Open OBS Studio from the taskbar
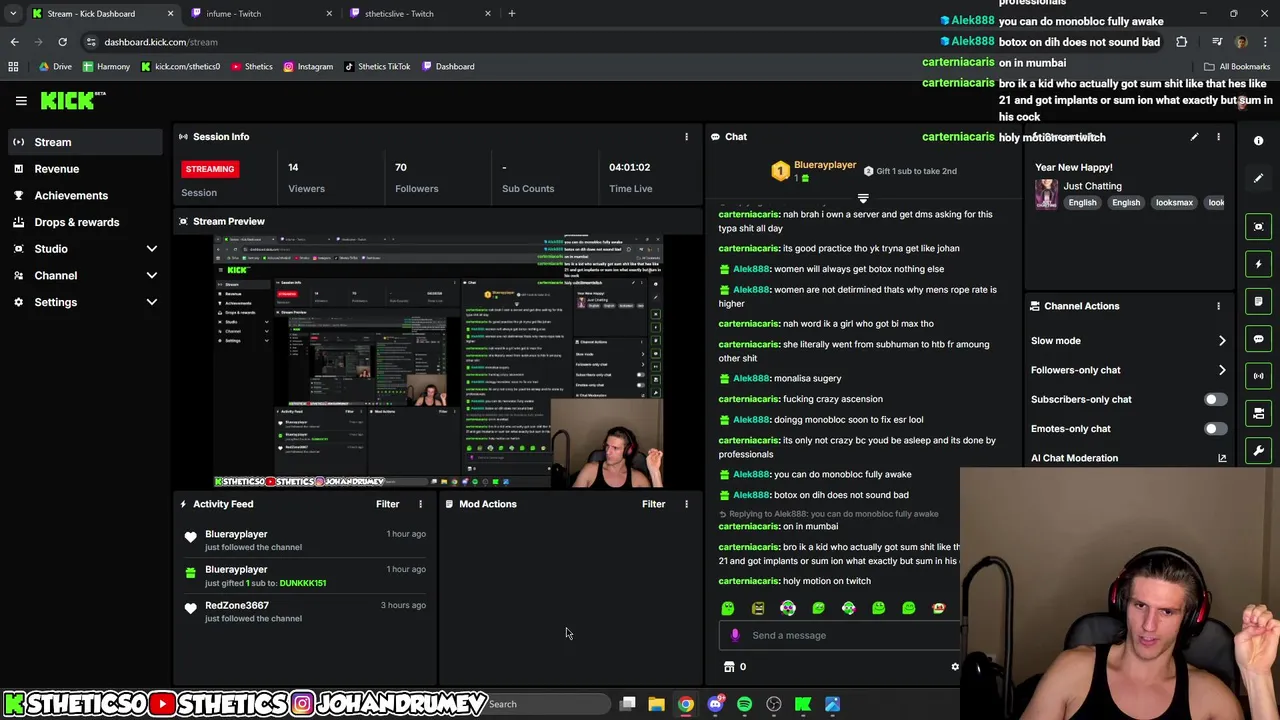The width and height of the screenshot is (1280, 720). [x=774, y=704]
